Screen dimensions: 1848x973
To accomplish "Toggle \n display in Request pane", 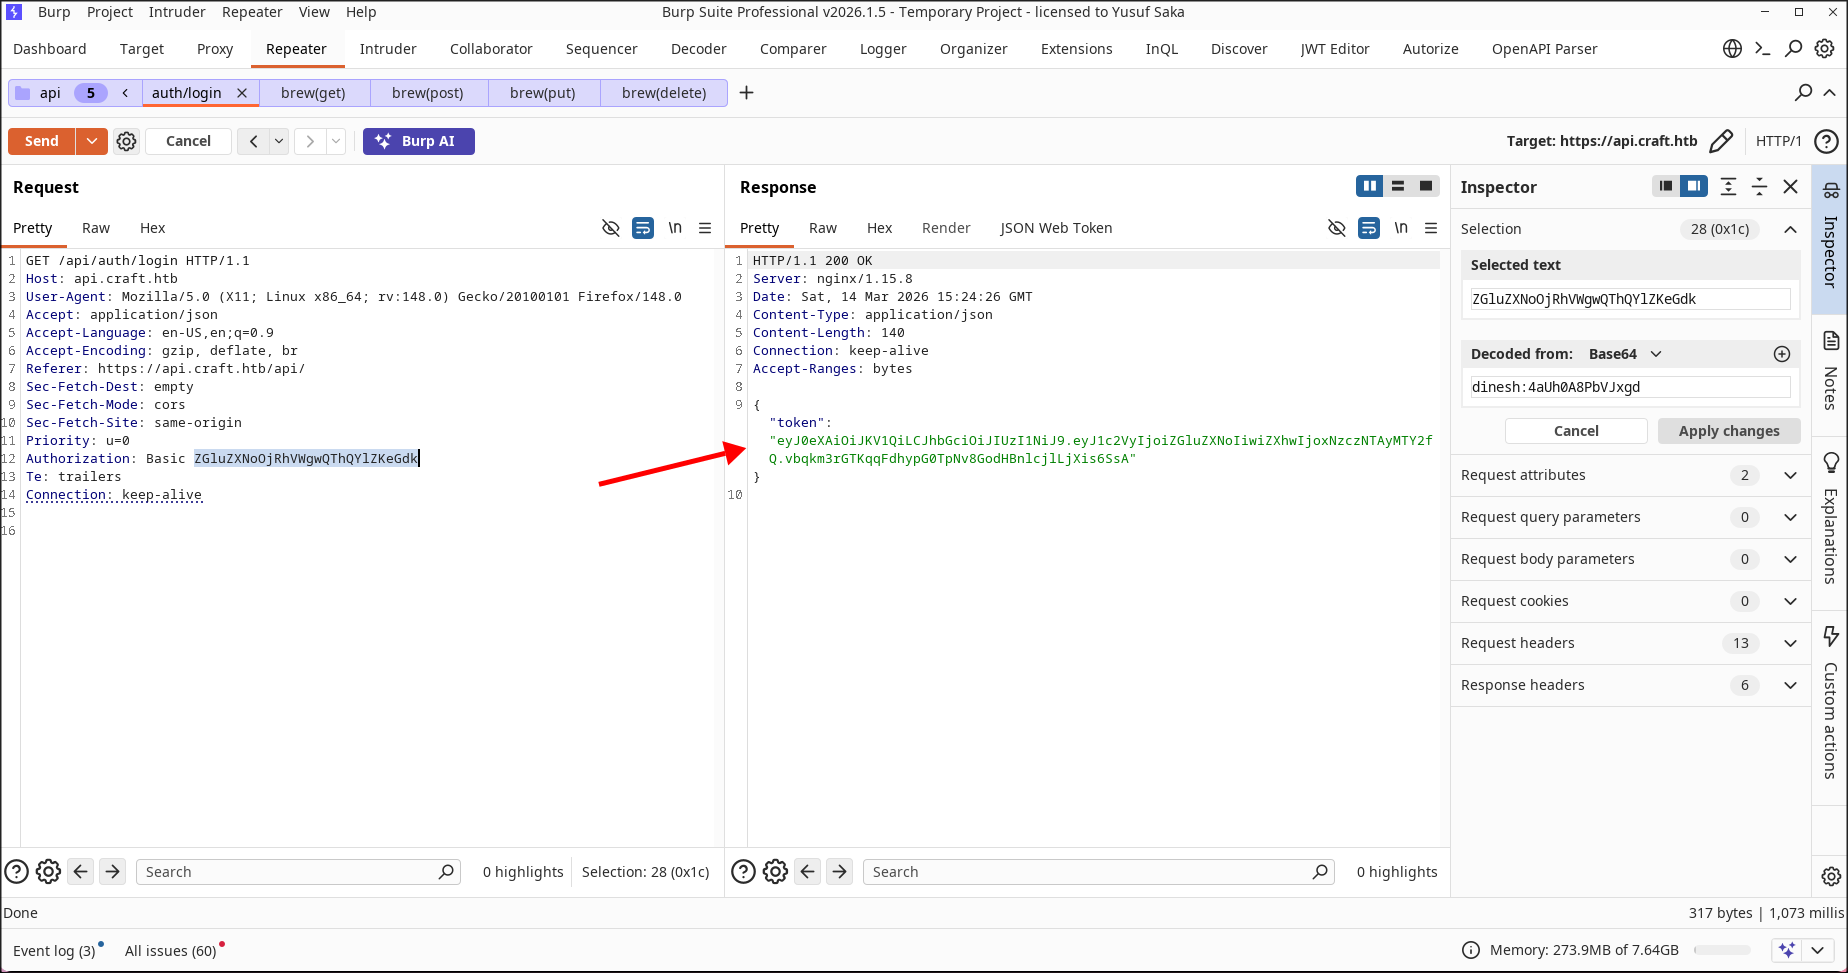I will click(675, 228).
